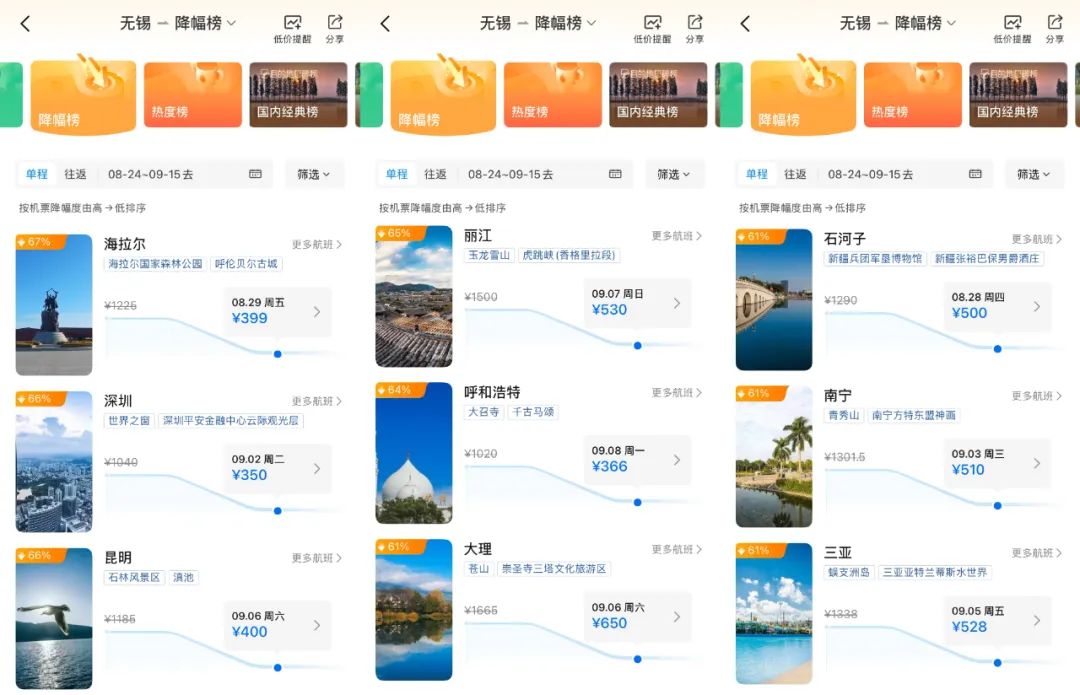This screenshot has width=1080, height=695.
Task: Open the calendar icon in the rightmost date field
Action: tap(975, 174)
